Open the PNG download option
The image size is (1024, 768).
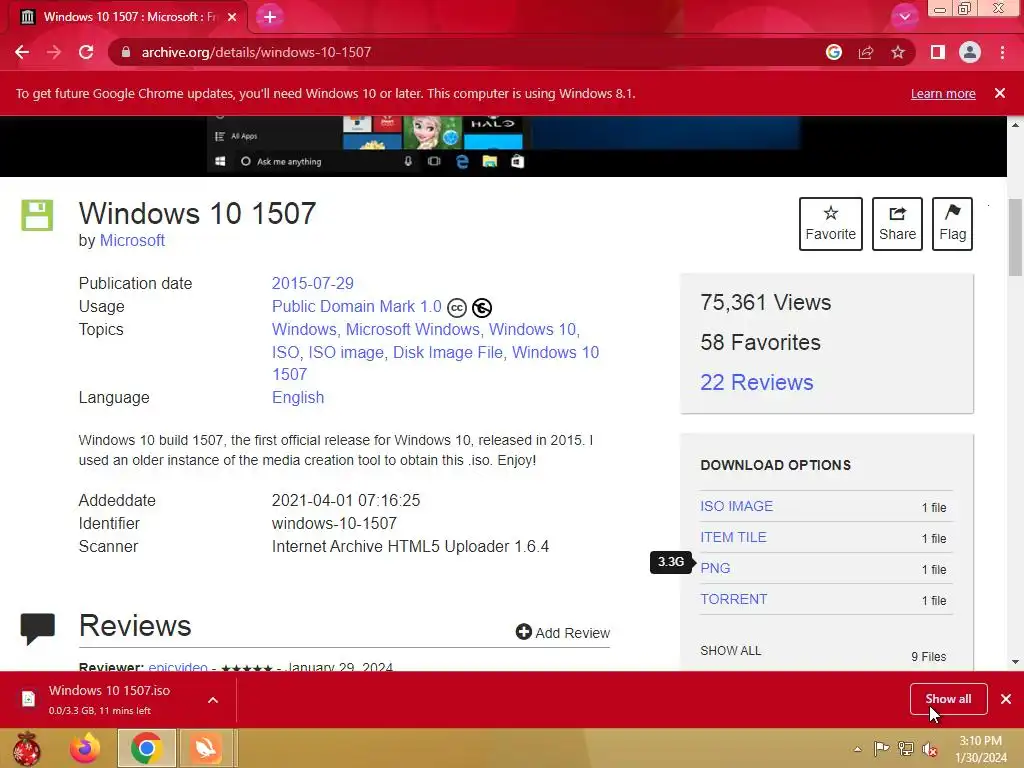coord(715,568)
